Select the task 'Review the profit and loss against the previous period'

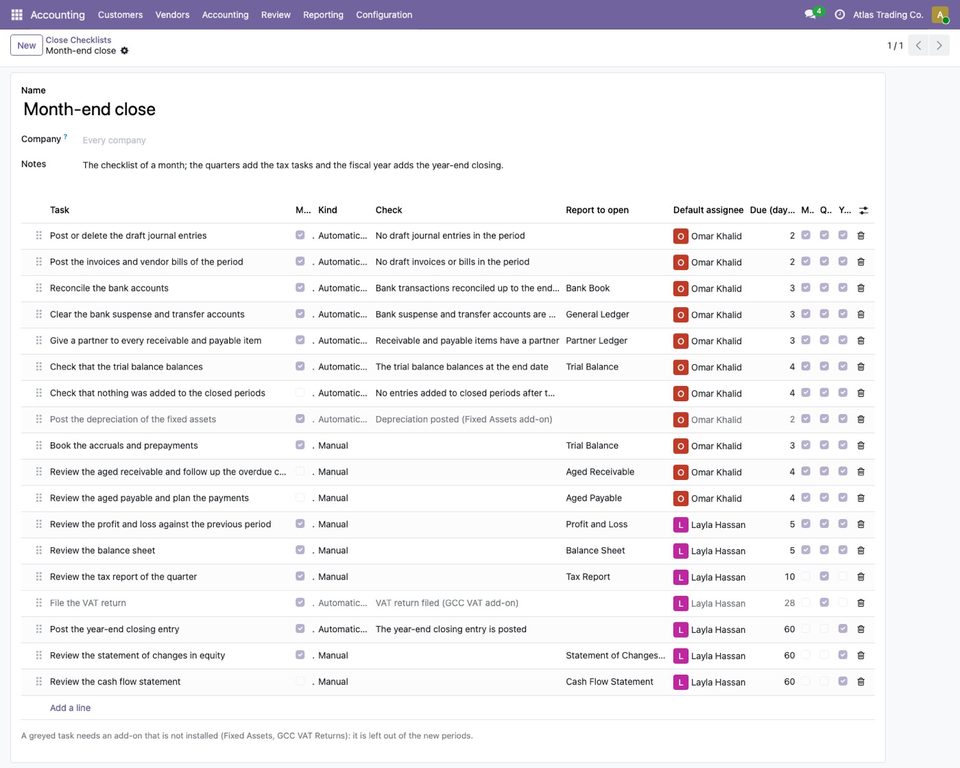[160, 524]
